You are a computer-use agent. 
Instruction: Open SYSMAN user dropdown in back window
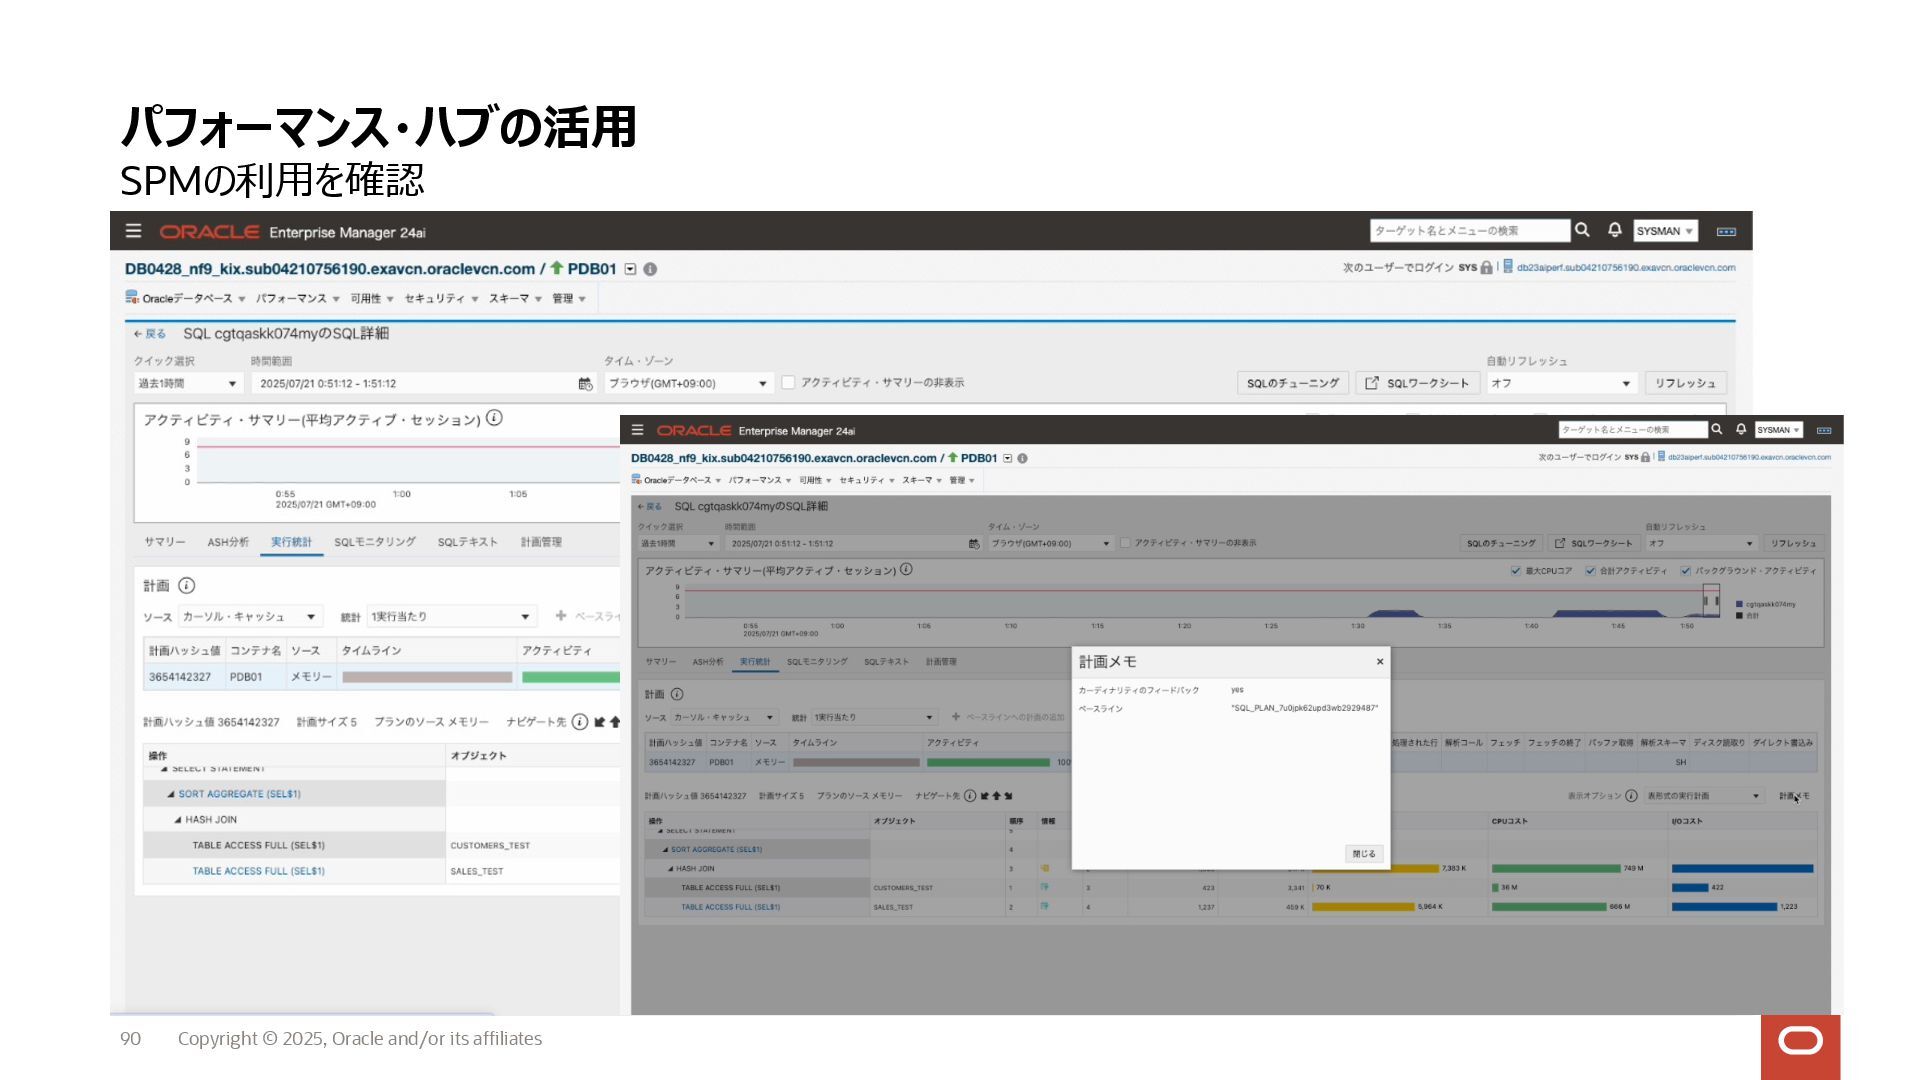coord(1665,231)
